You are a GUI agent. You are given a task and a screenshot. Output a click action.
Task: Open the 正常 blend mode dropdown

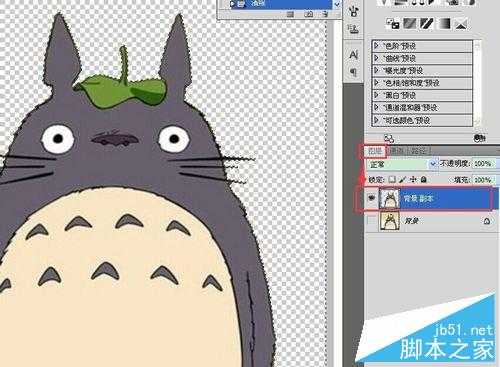[x=401, y=164]
